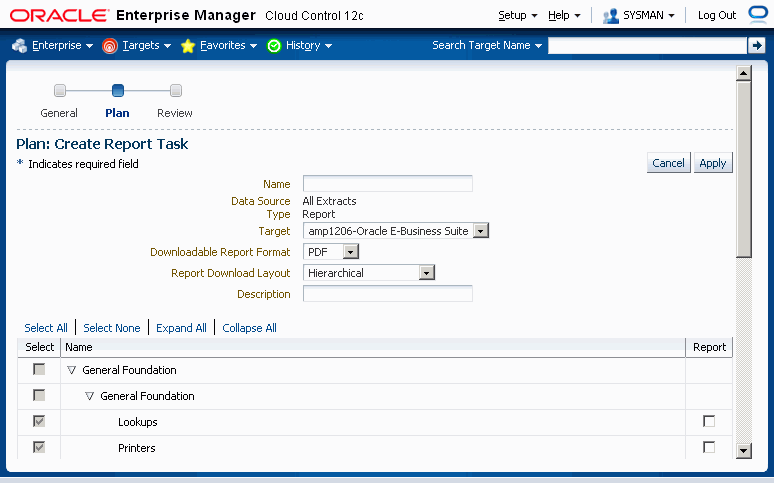Click the Enterprise cubes icon

[x=19, y=45]
